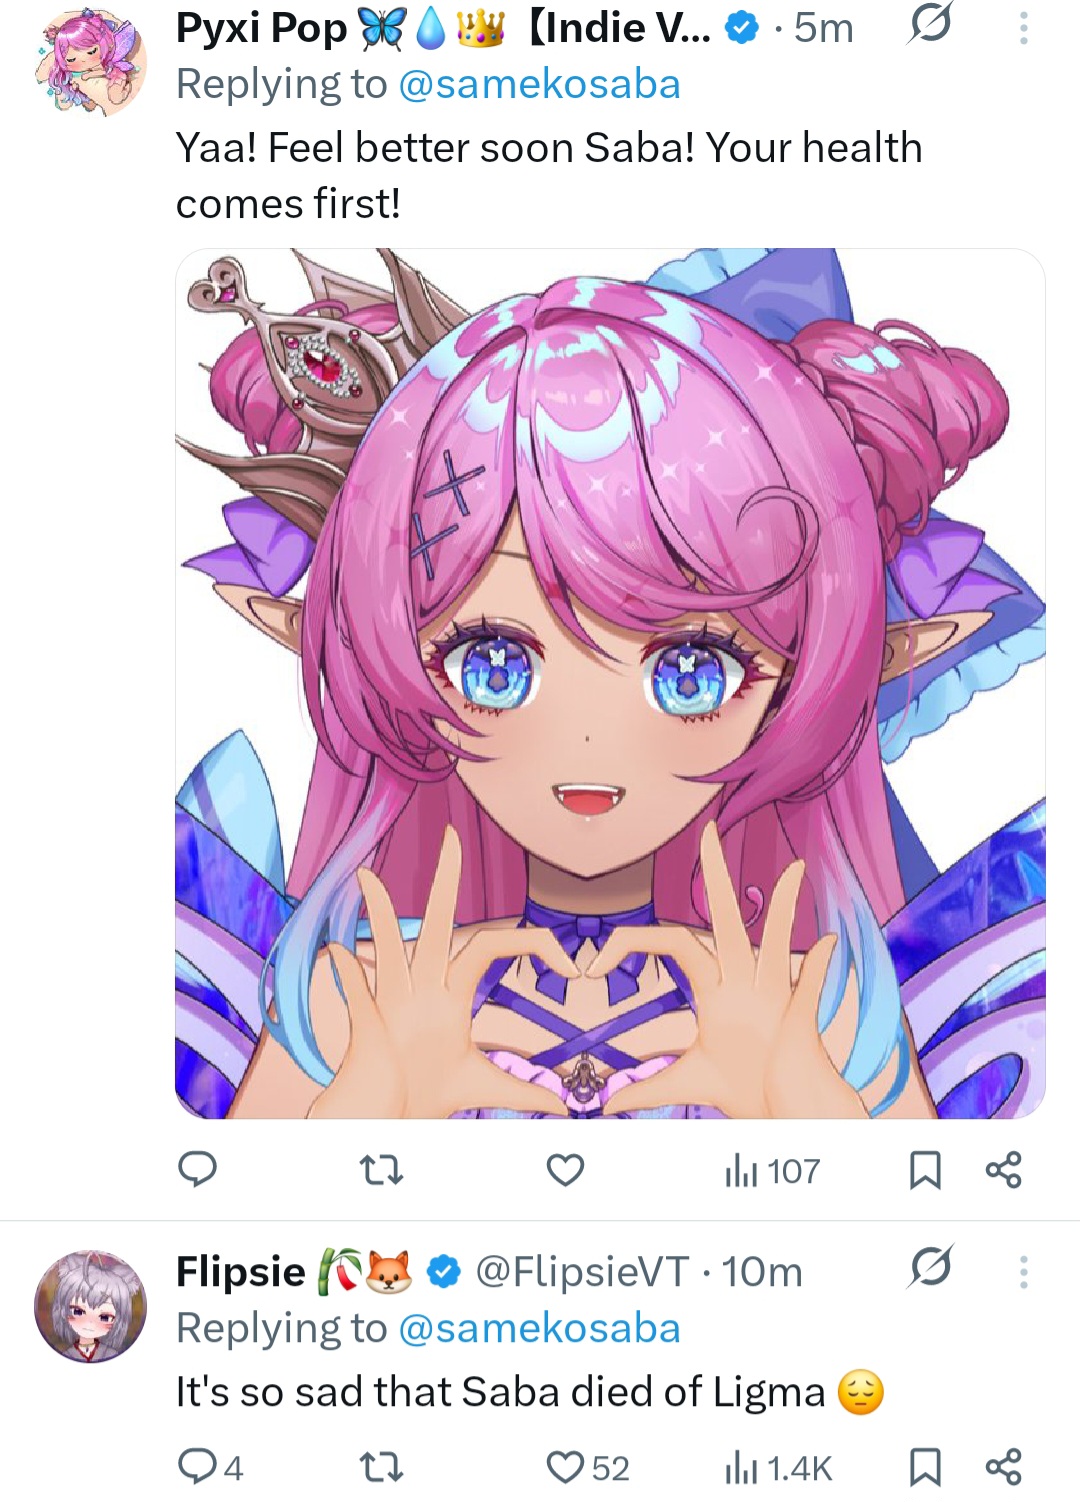
Task: Bookmark Flipsie's tweet
Action: tap(925, 1467)
